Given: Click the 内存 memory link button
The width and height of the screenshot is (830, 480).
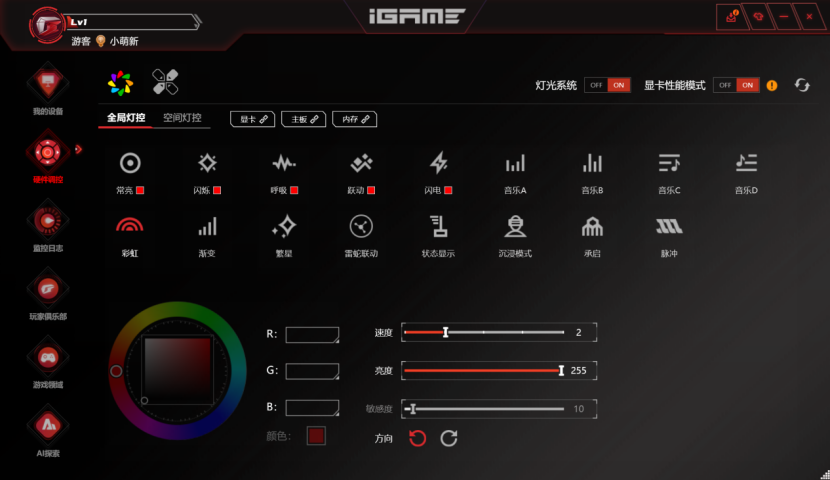Looking at the screenshot, I should click(354, 119).
